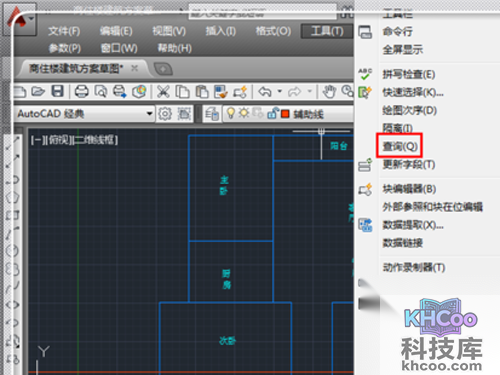Open Plot Preview from toolbar
Viewport: 500px width, 375px height.
(101, 91)
